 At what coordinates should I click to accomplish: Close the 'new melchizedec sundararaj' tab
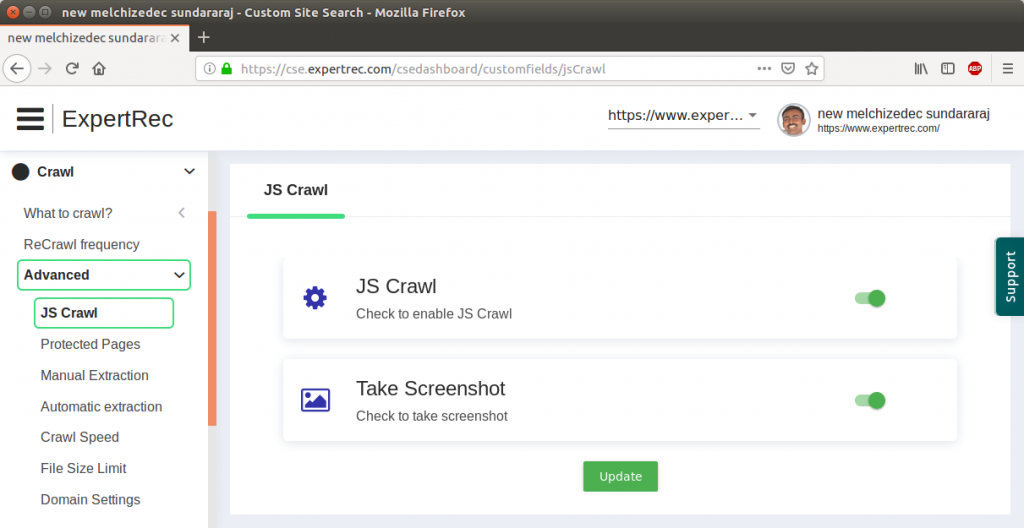174,38
